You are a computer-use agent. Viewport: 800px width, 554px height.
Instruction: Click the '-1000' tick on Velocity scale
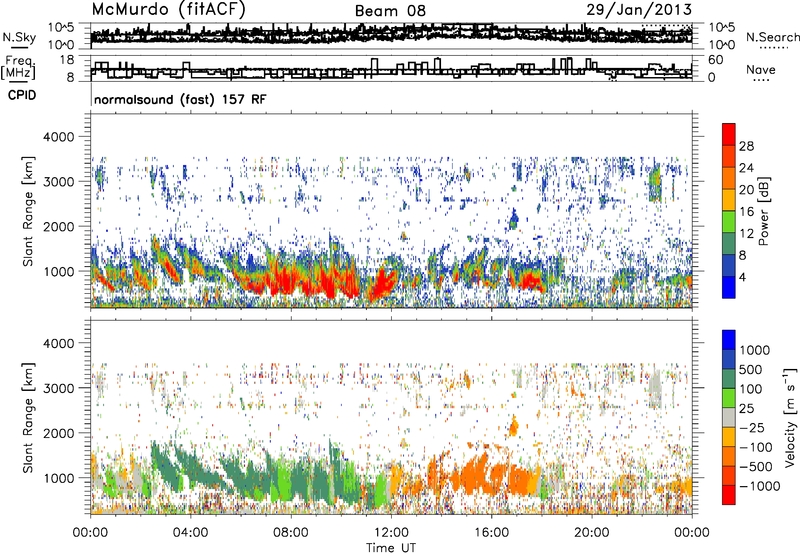point(759,486)
